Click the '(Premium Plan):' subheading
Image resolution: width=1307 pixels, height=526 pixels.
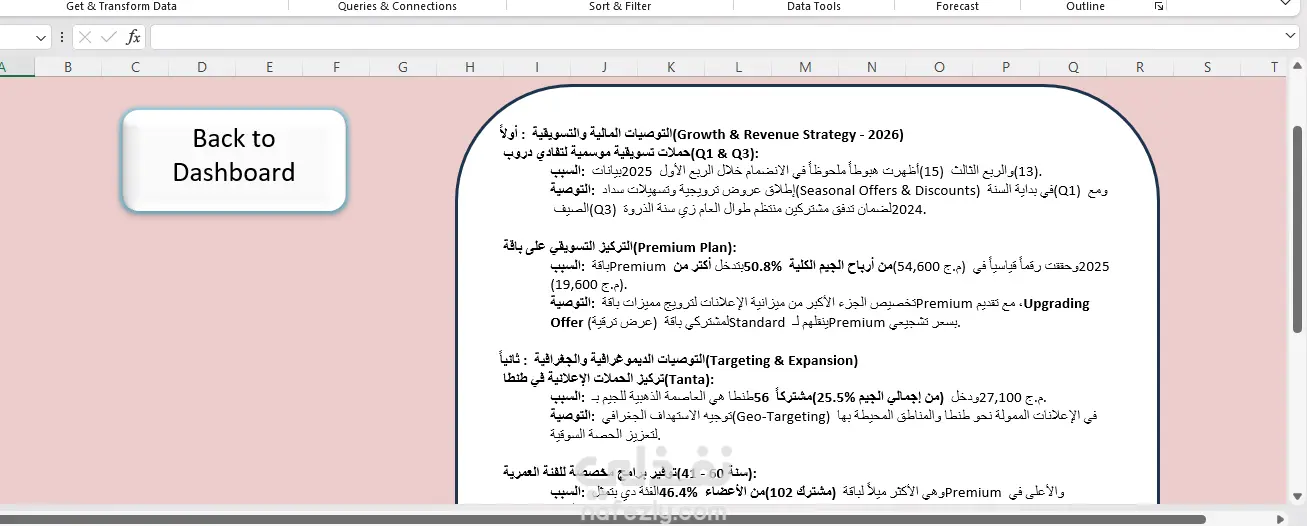tap(620, 247)
